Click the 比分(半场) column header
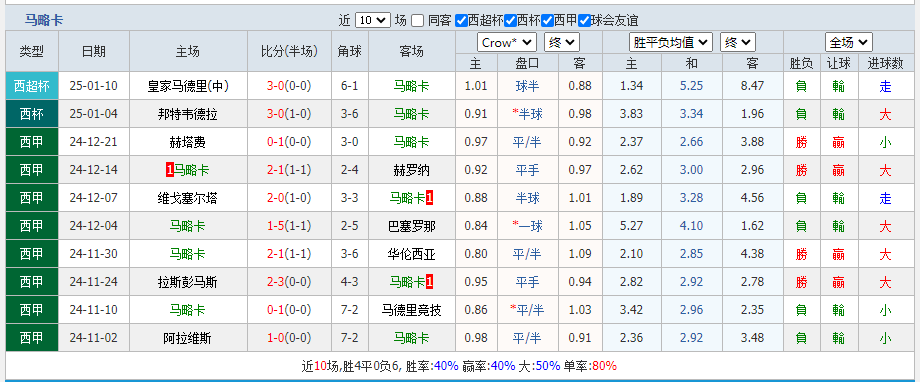The image size is (920, 382). pos(289,51)
